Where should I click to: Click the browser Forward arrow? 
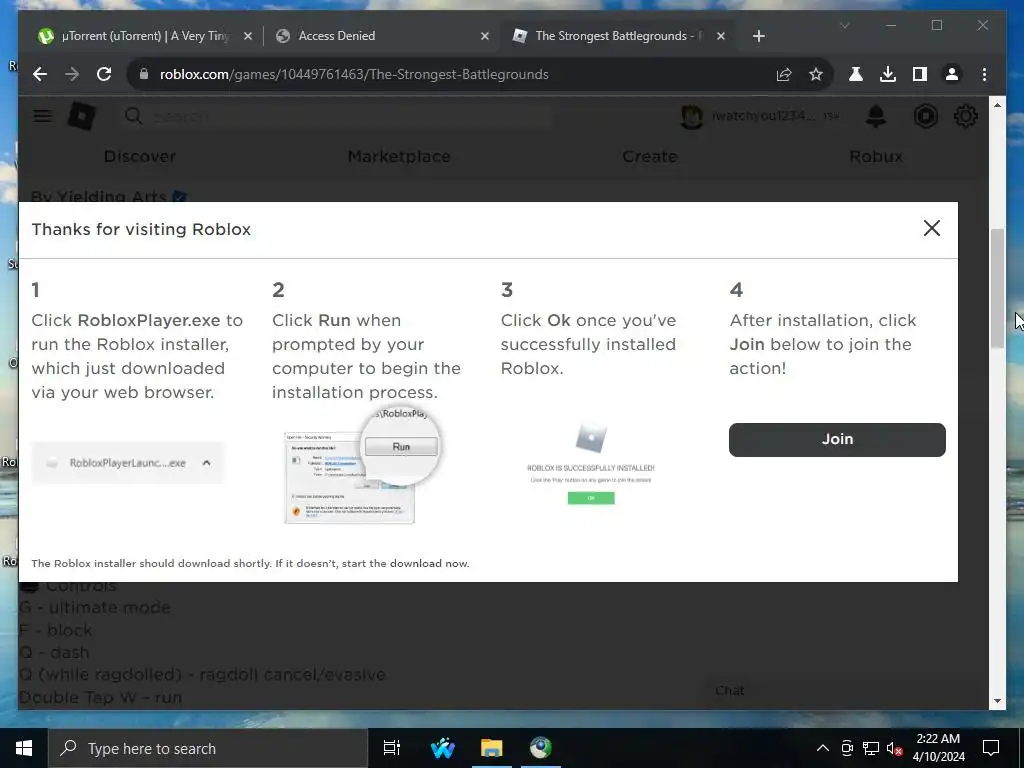click(x=72, y=74)
